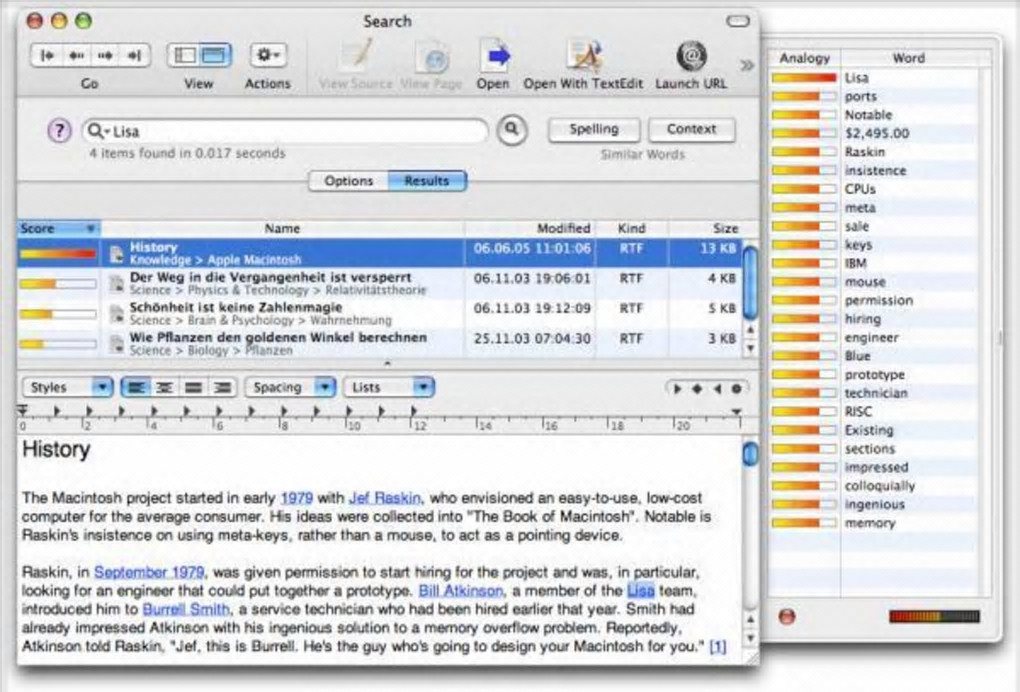This screenshot has height=692, width=1020.
Task: Select $2,495.00 in drawer list
Action: [877, 133]
